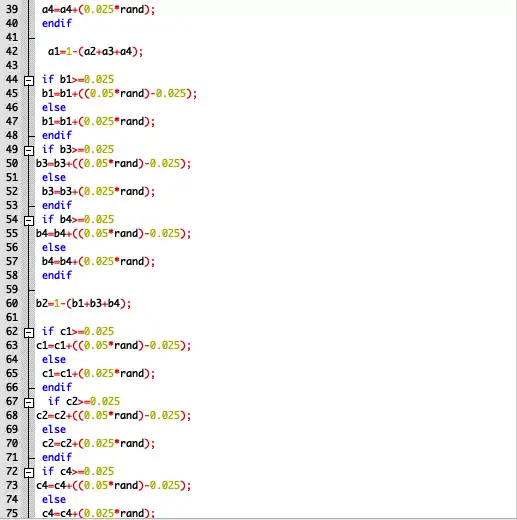Click empty line 43 in the editor
Viewport: 517px width, 520px height.
pos(267,65)
